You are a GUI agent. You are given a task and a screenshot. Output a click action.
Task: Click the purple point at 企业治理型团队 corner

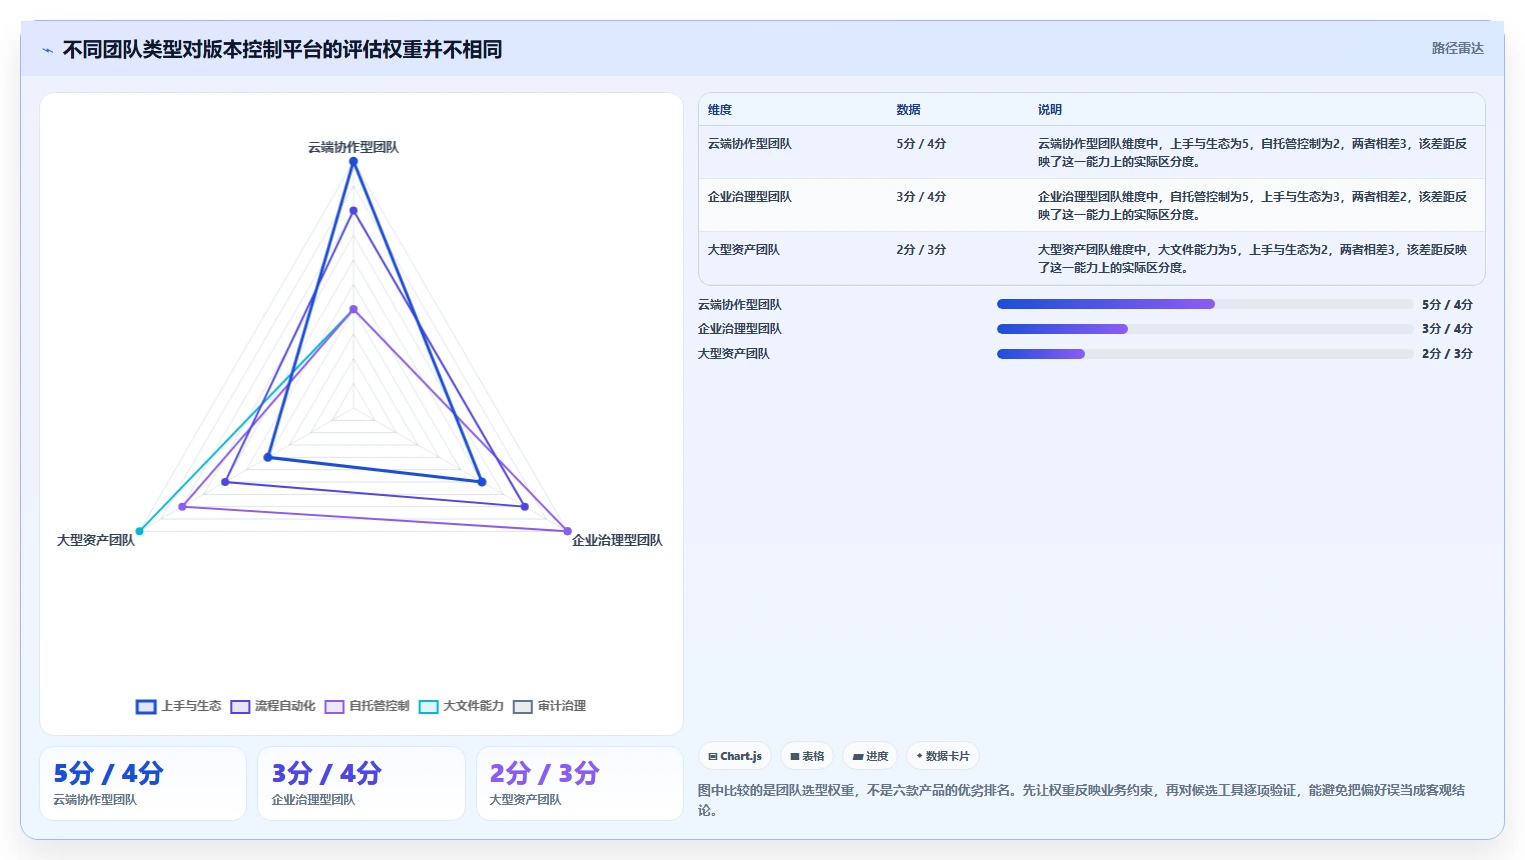567,531
